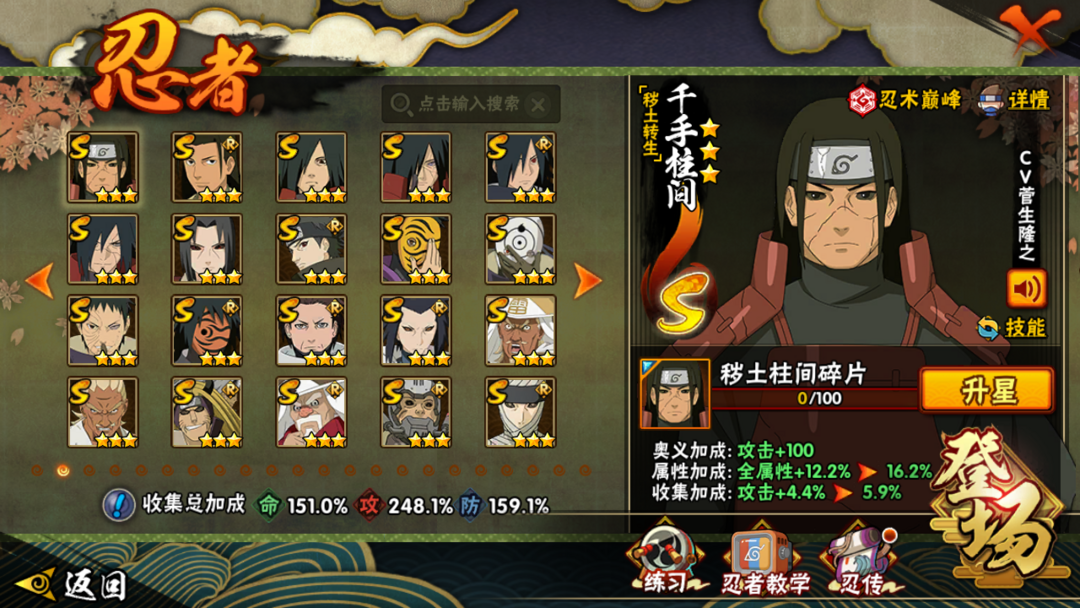Click 升星 star upgrade button
This screenshot has width=1080, height=608.
(987, 390)
